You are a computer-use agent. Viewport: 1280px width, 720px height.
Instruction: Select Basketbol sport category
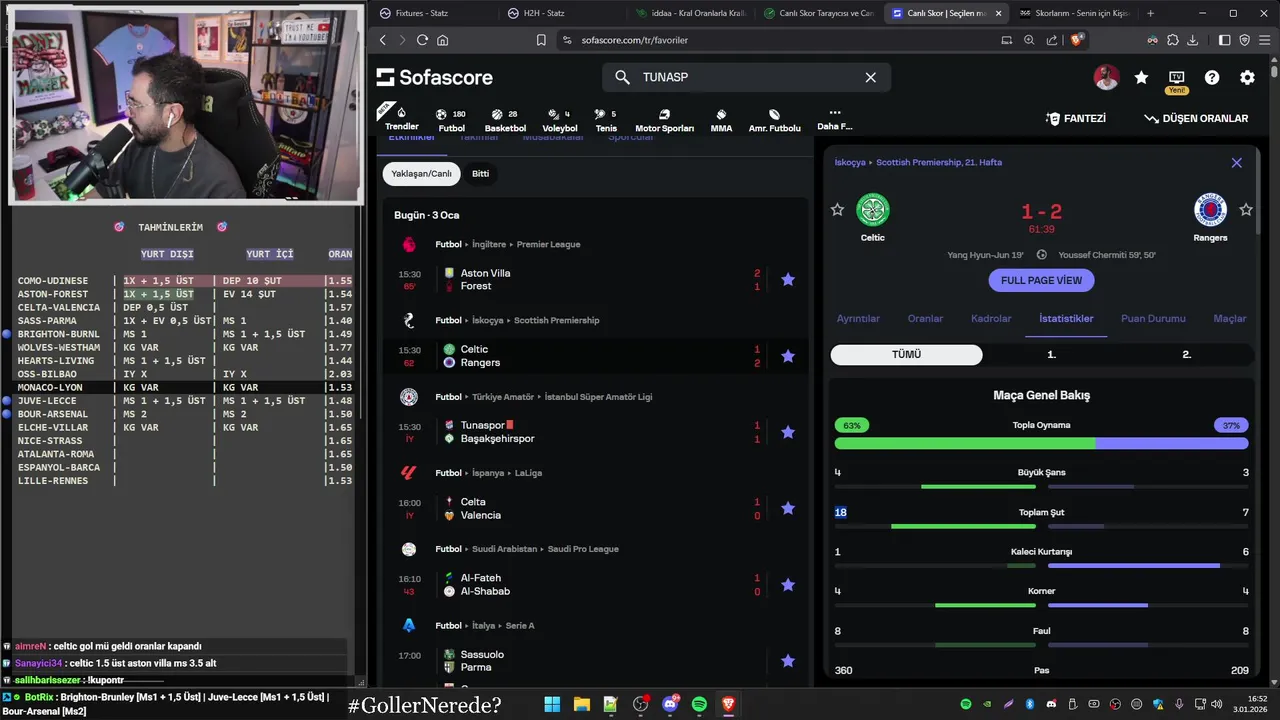click(505, 120)
